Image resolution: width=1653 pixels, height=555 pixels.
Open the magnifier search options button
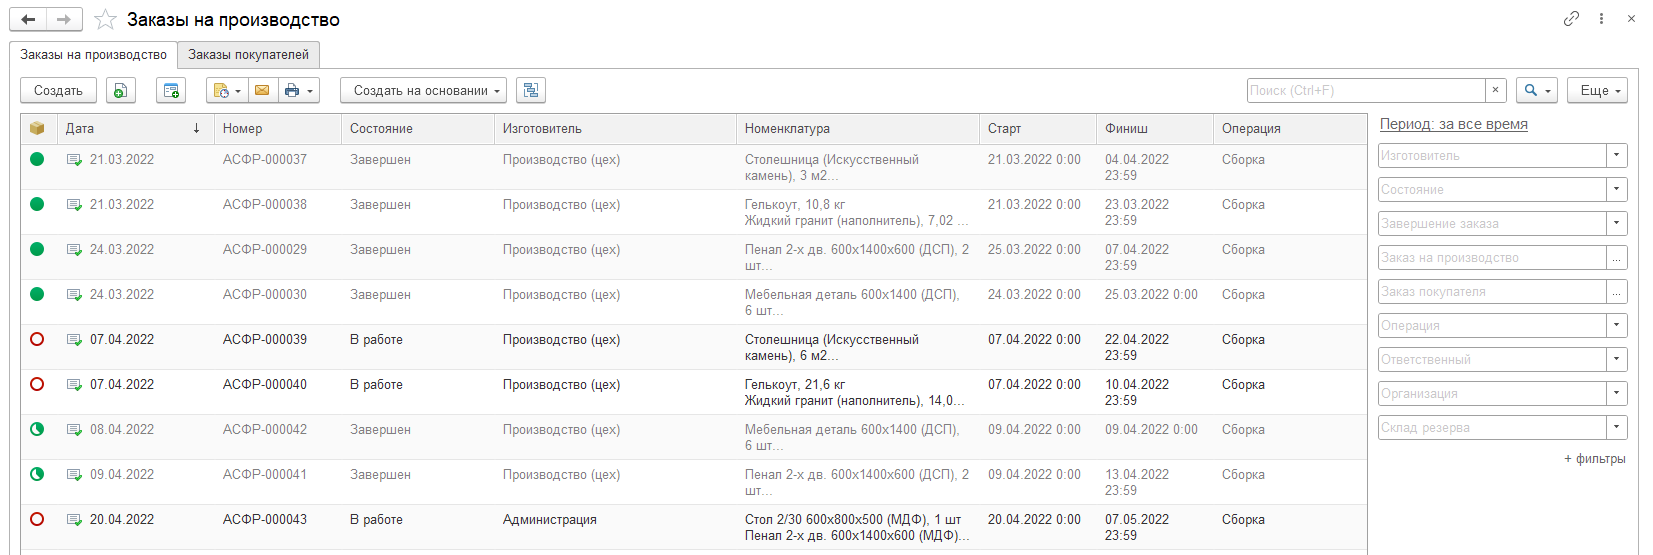[x=1537, y=90]
